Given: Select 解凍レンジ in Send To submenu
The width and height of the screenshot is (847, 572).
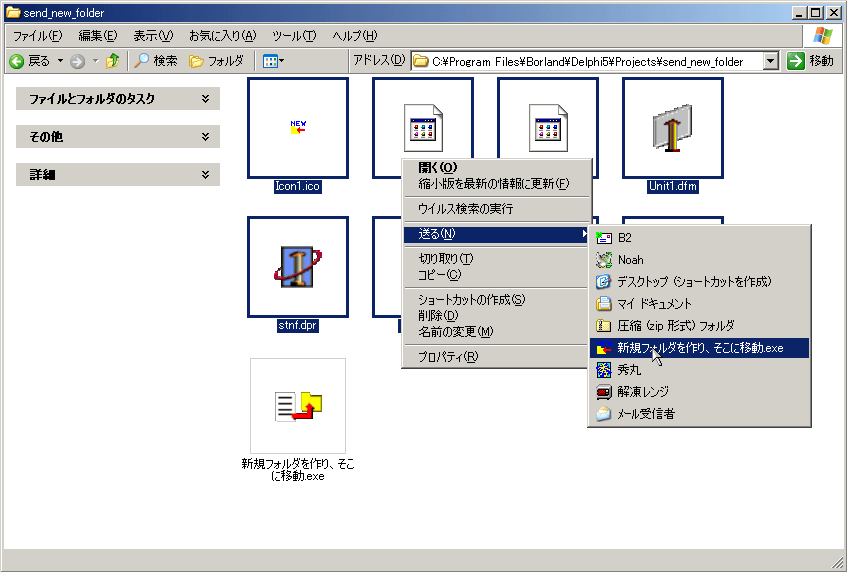Looking at the screenshot, I should [643, 392].
